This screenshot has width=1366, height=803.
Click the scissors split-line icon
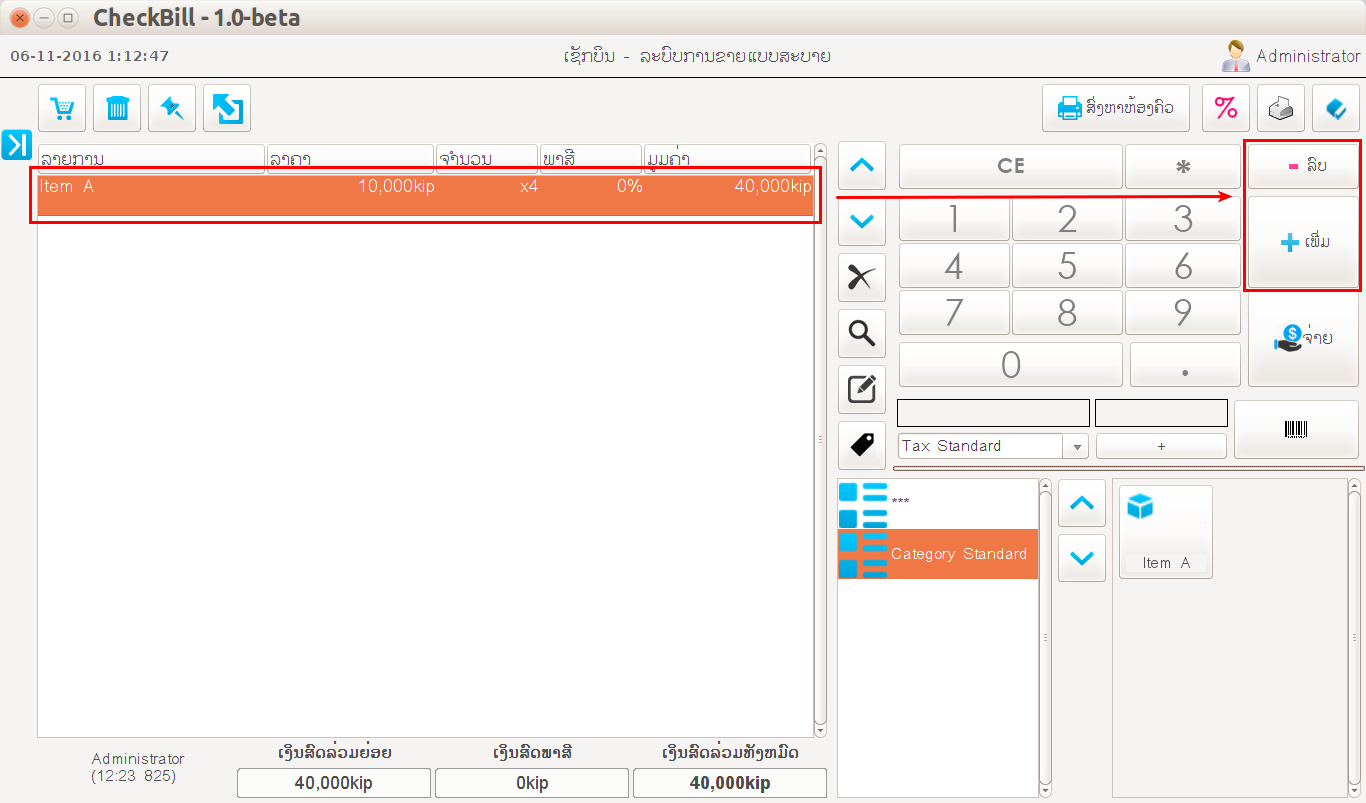coord(861,278)
